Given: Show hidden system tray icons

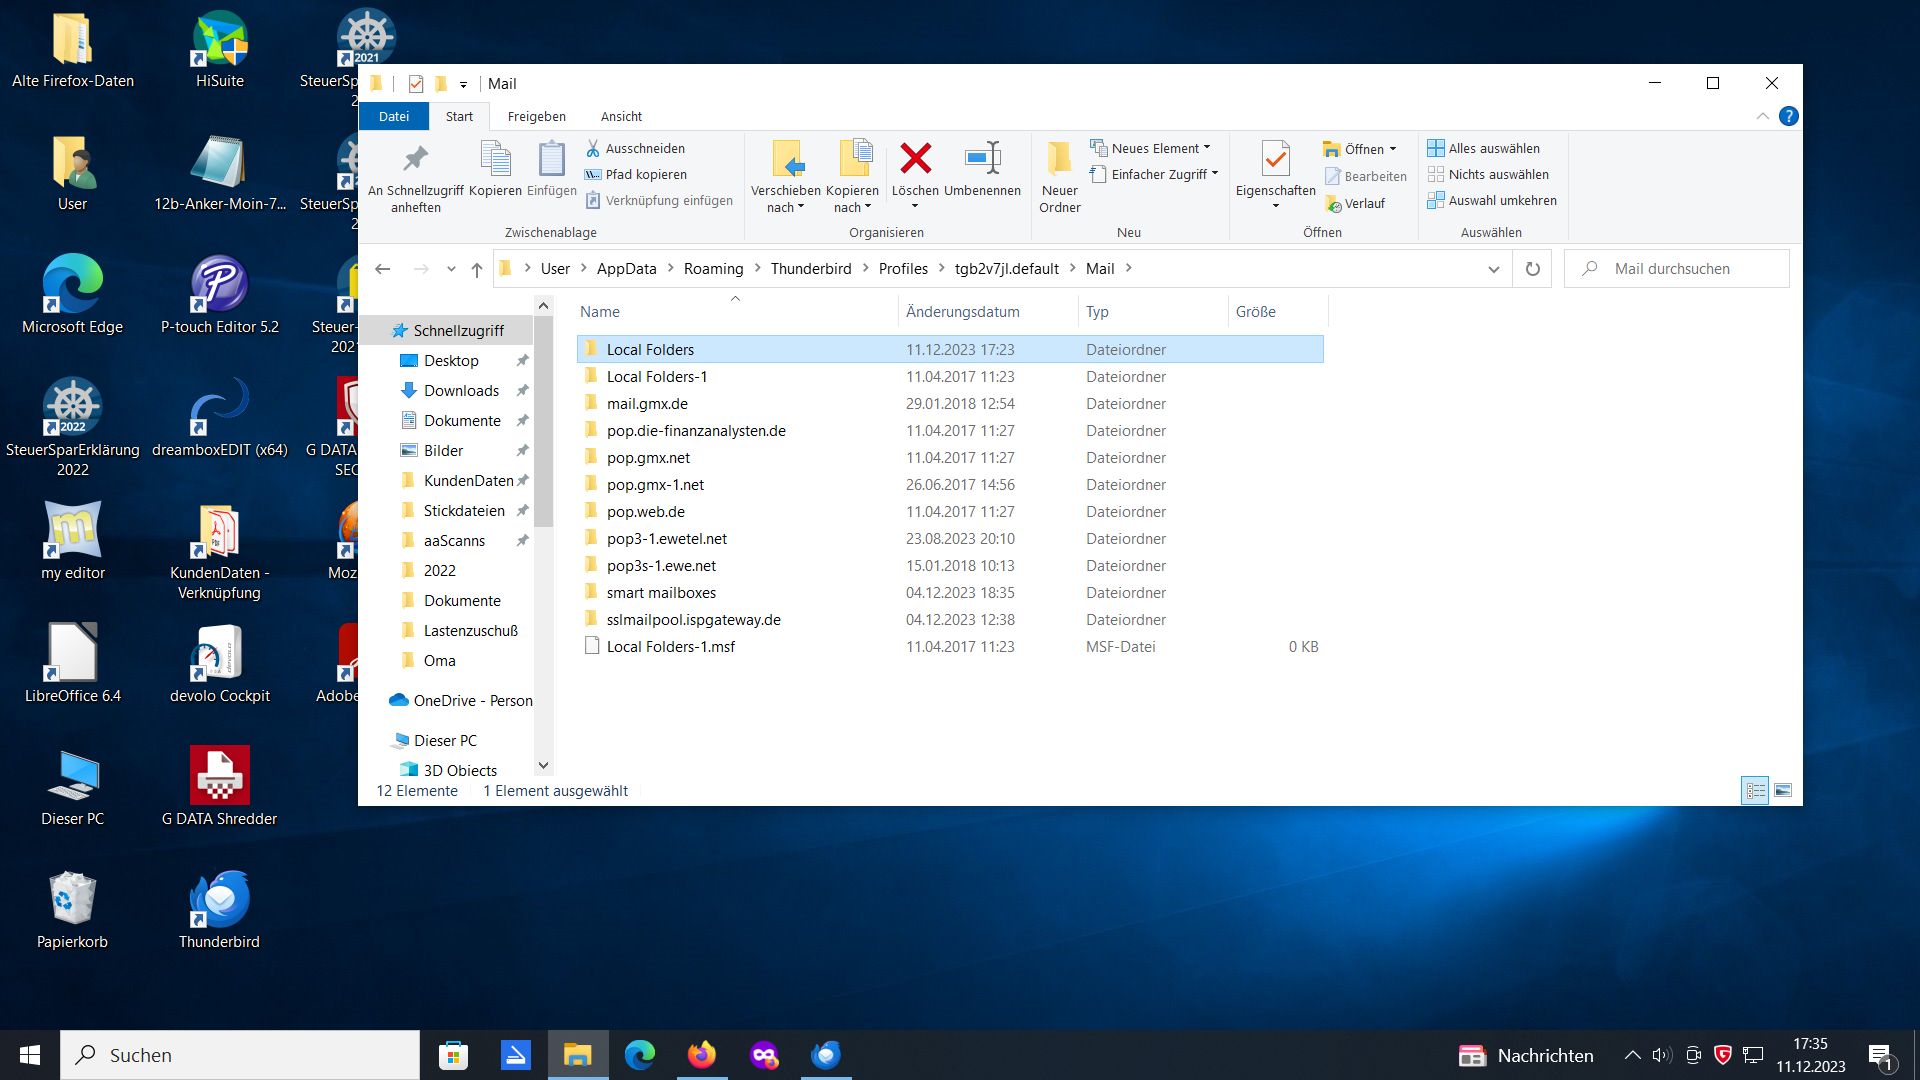Looking at the screenshot, I should click(1632, 1055).
